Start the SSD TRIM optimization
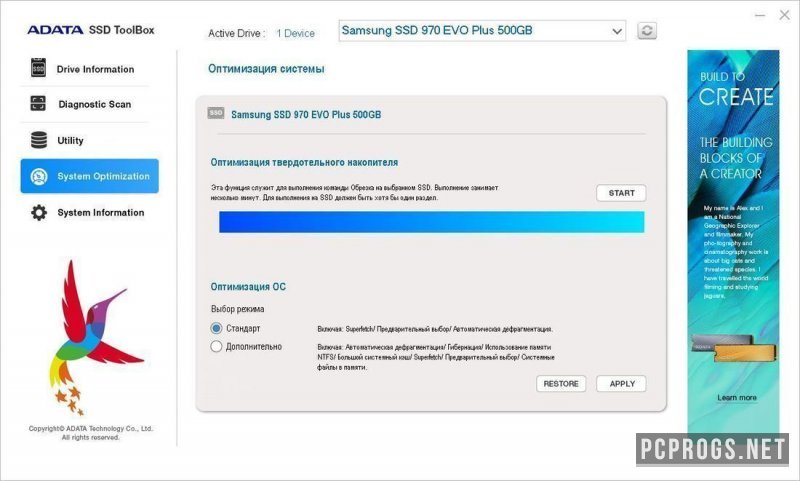The image size is (800, 481). [x=621, y=193]
